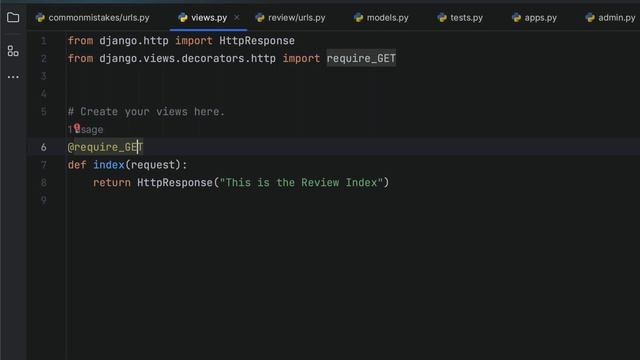The width and height of the screenshot is (640, 360).
Task: Click the comment '# Create your views here.'
Action: [146, 112]
